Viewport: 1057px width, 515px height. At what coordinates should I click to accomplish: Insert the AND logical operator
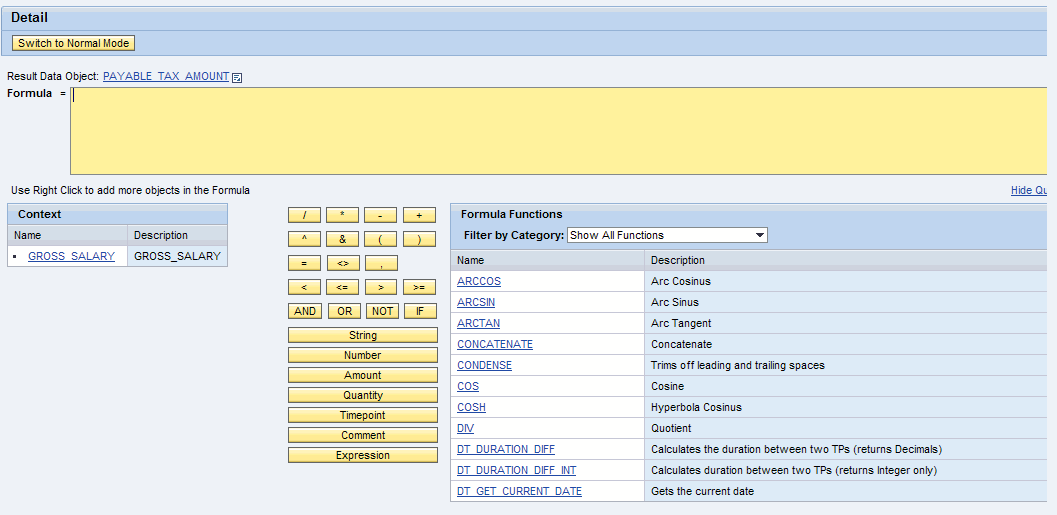pos(304,311)
